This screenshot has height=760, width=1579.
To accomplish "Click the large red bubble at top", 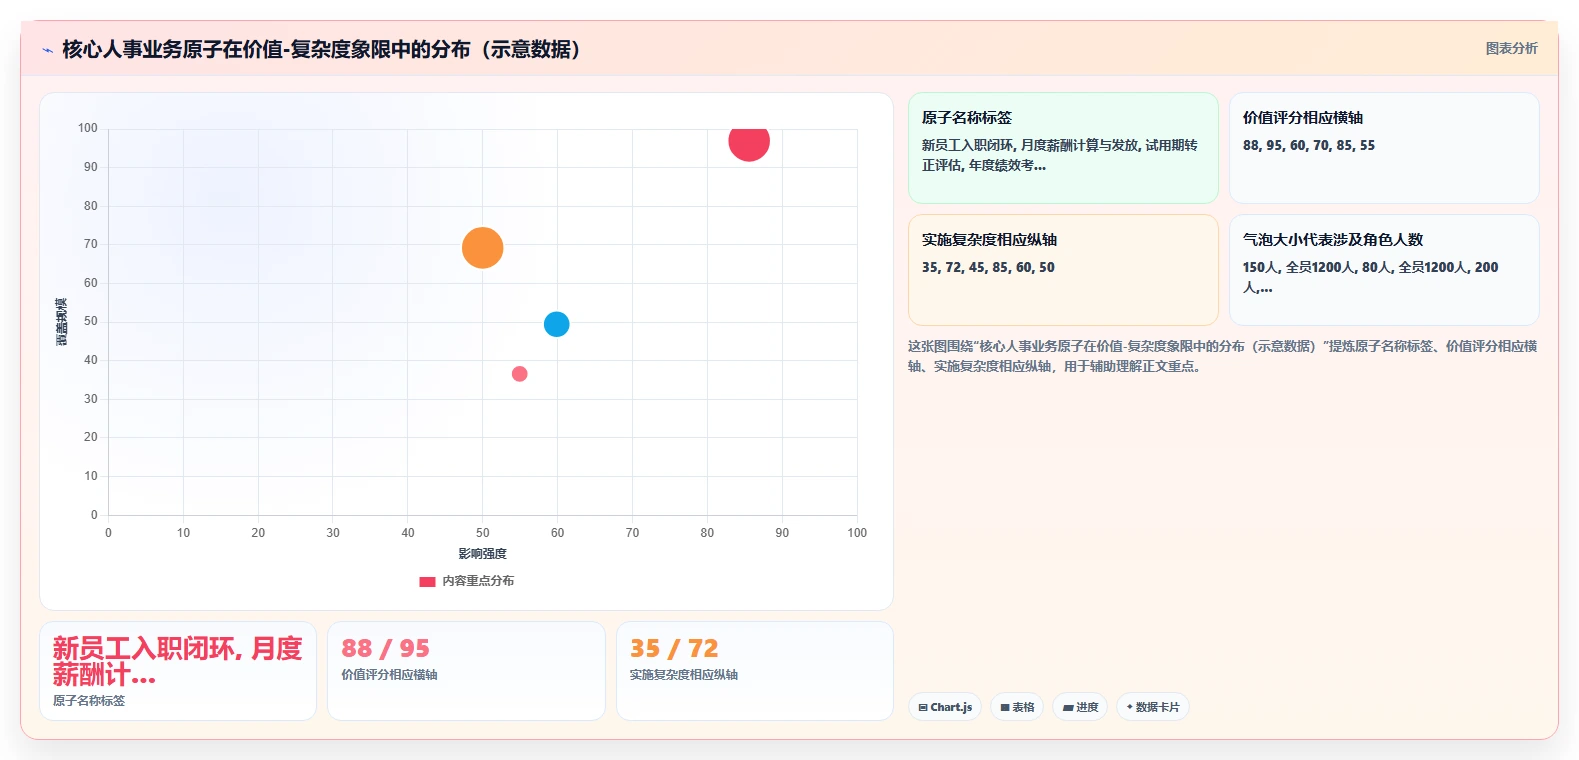I will click(749, 141).
